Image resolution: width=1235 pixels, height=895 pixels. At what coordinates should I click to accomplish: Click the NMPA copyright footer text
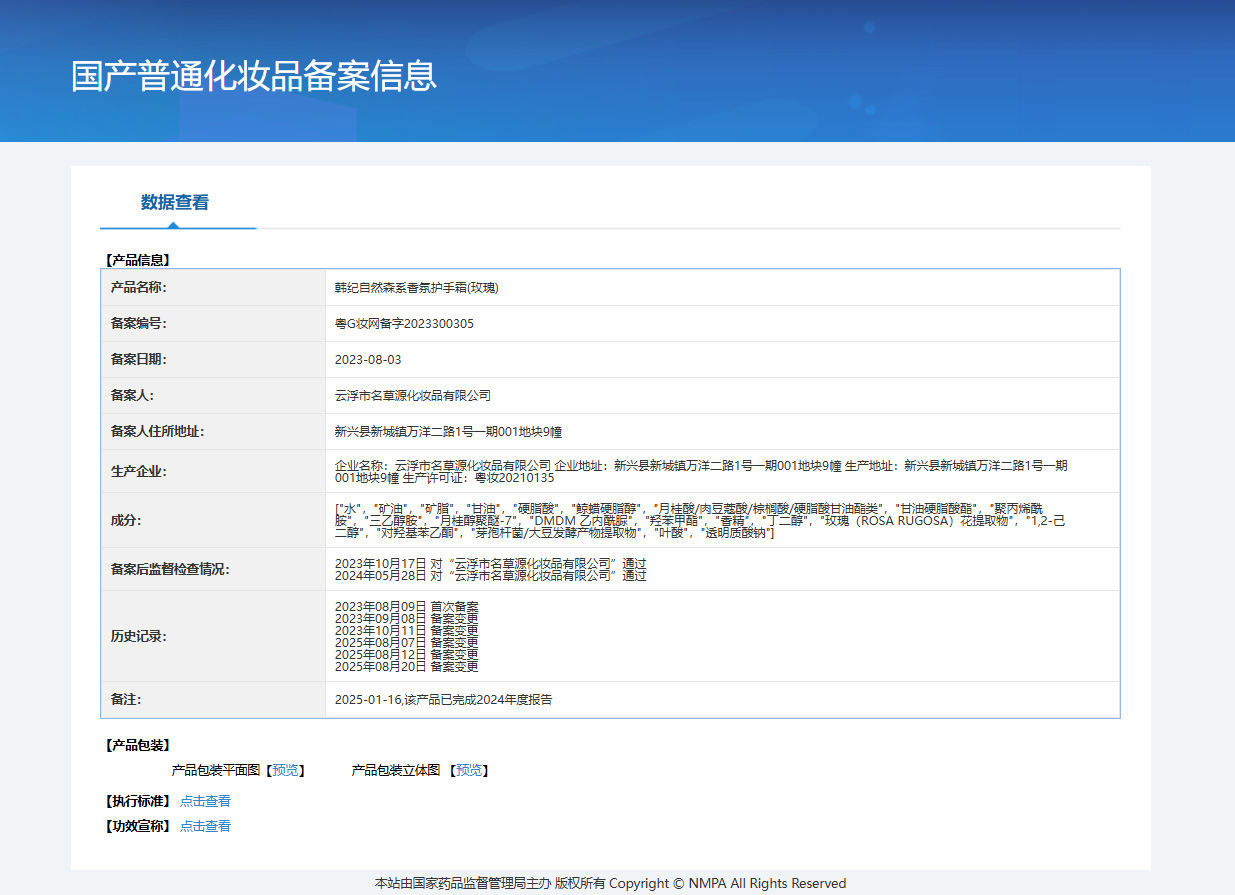pyautogui.click(x=610, y=884)
